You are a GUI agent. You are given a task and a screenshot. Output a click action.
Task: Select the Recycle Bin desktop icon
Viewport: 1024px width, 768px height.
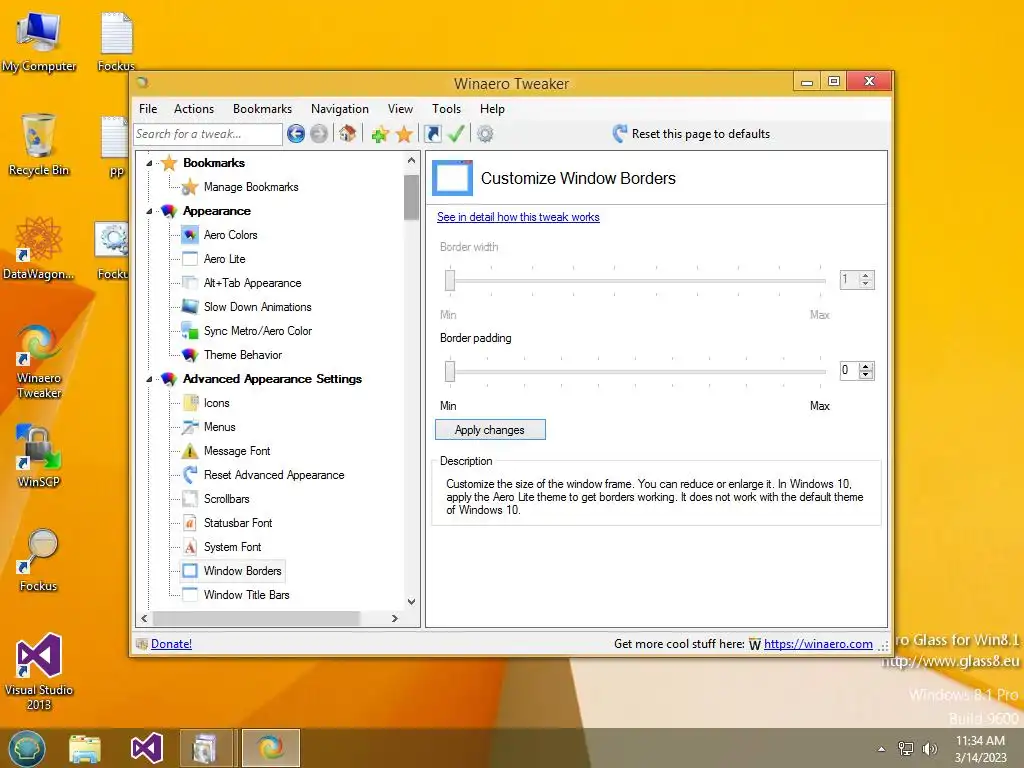click(39, 145)
